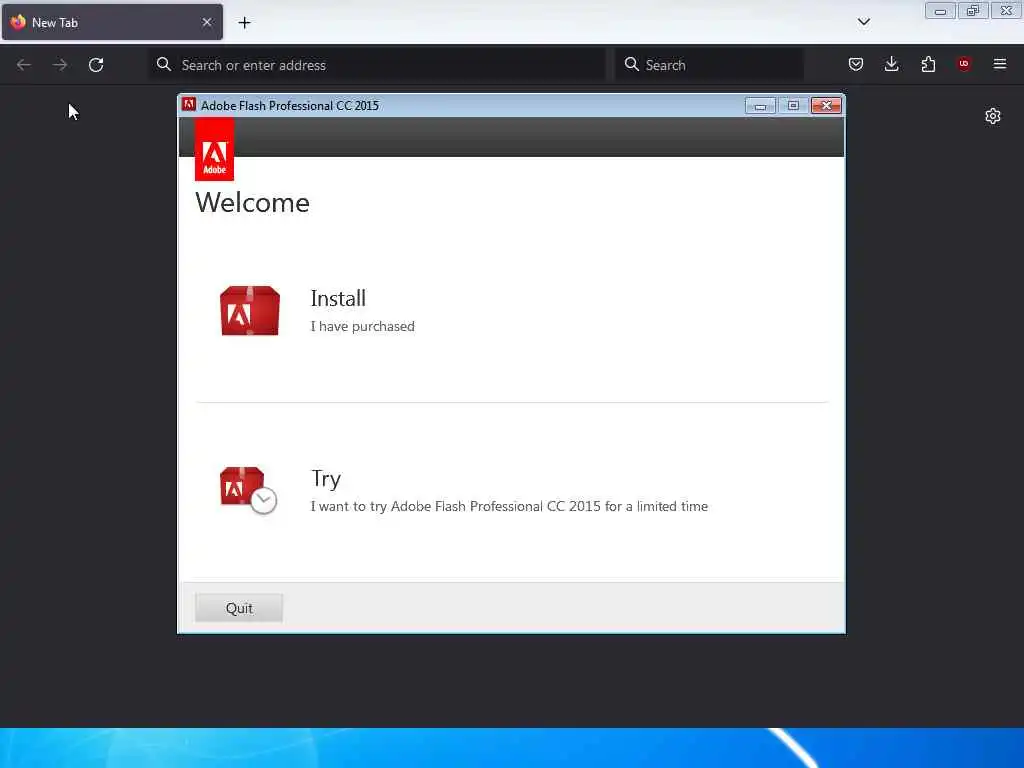The width and height of the screenshot is (1024, 768).
Task: Close the Firefox window
Action: pyautogui.click(x=1006, y=11)
